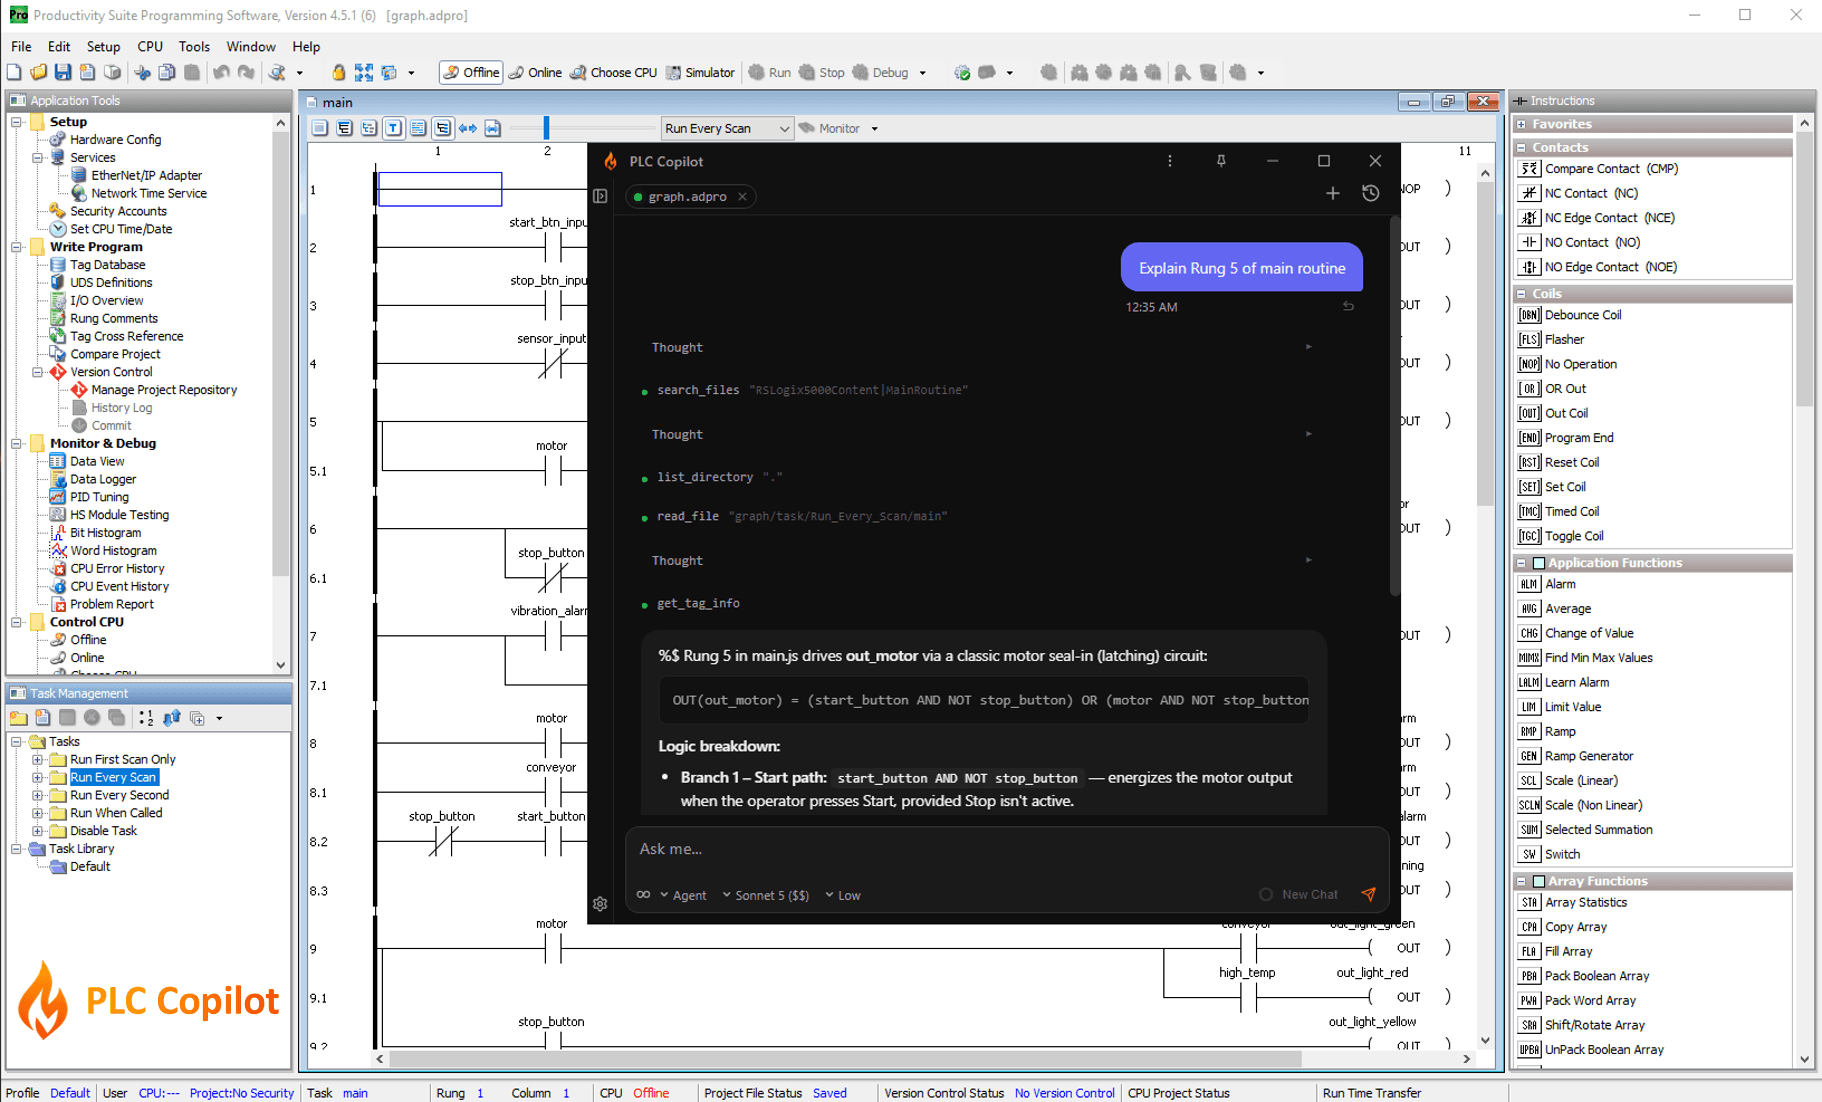The width and height of the screenshot is (1822, 1102).
Task: Click the Help menu
Action: [x=306, y=46]
